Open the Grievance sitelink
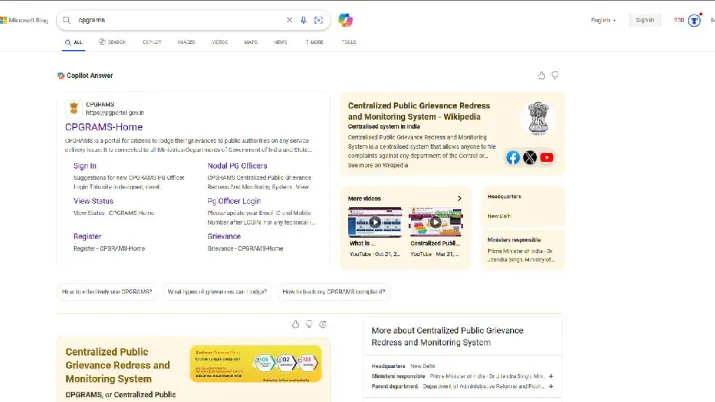This screenshot has width=715, height=402. pos(224,236)
